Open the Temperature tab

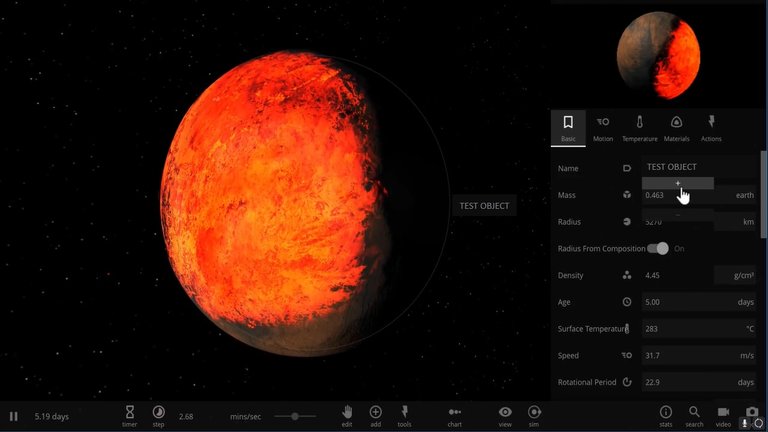tap(640, 128)
